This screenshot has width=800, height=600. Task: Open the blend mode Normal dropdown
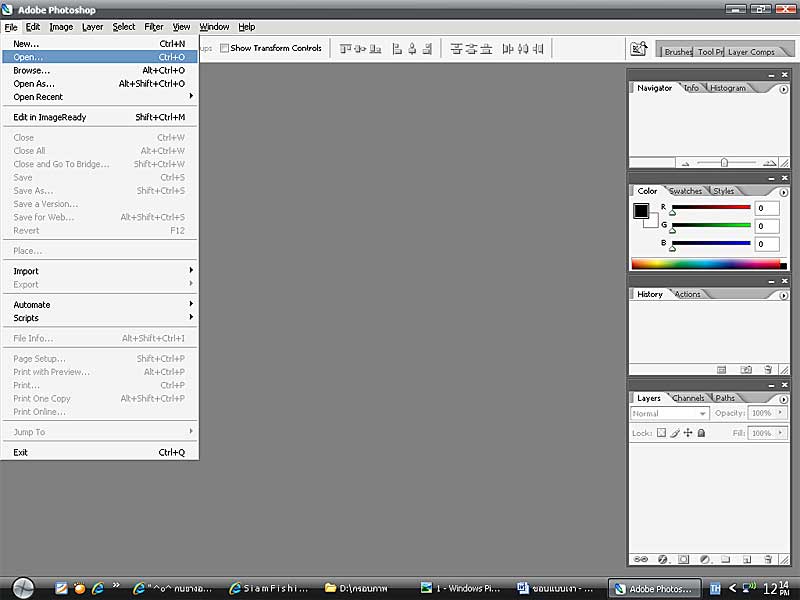click(x=669, y=413)
